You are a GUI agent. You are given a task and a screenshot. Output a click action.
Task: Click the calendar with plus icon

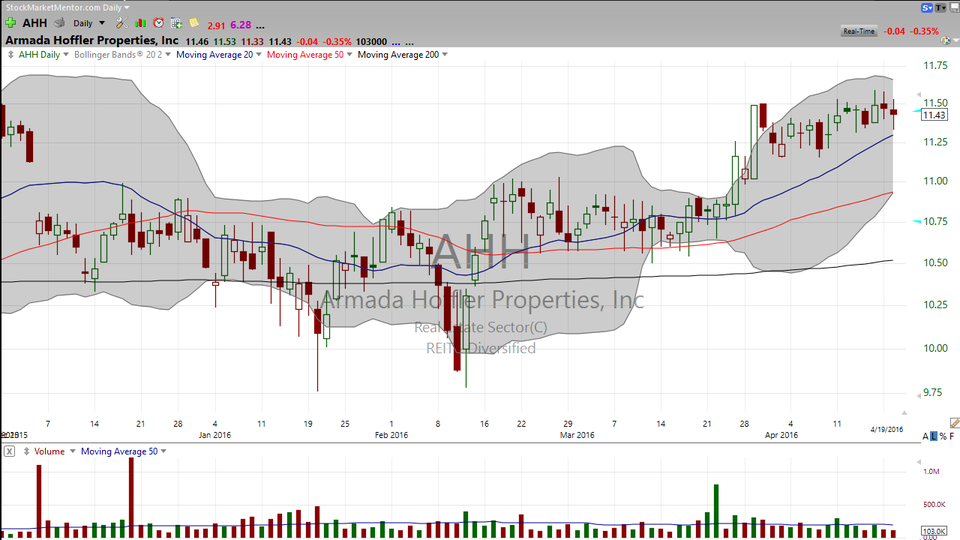176,23
